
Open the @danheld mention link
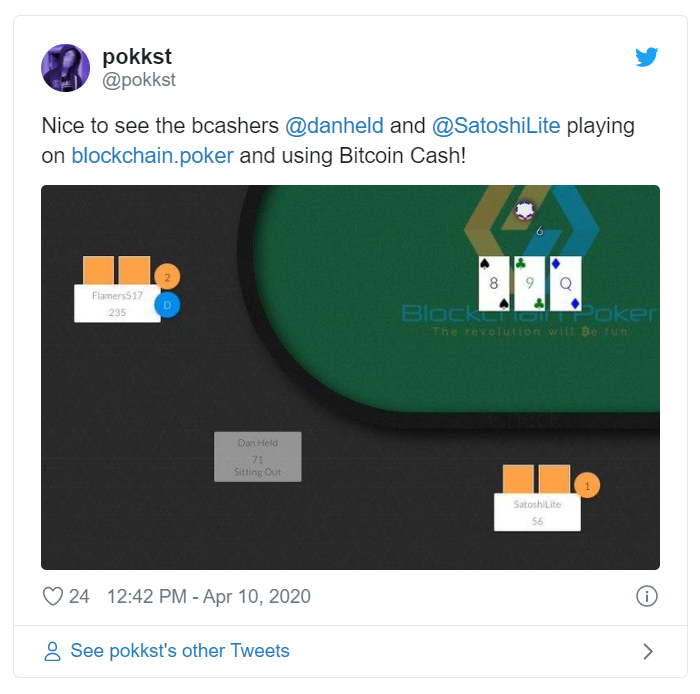(334, 126)
